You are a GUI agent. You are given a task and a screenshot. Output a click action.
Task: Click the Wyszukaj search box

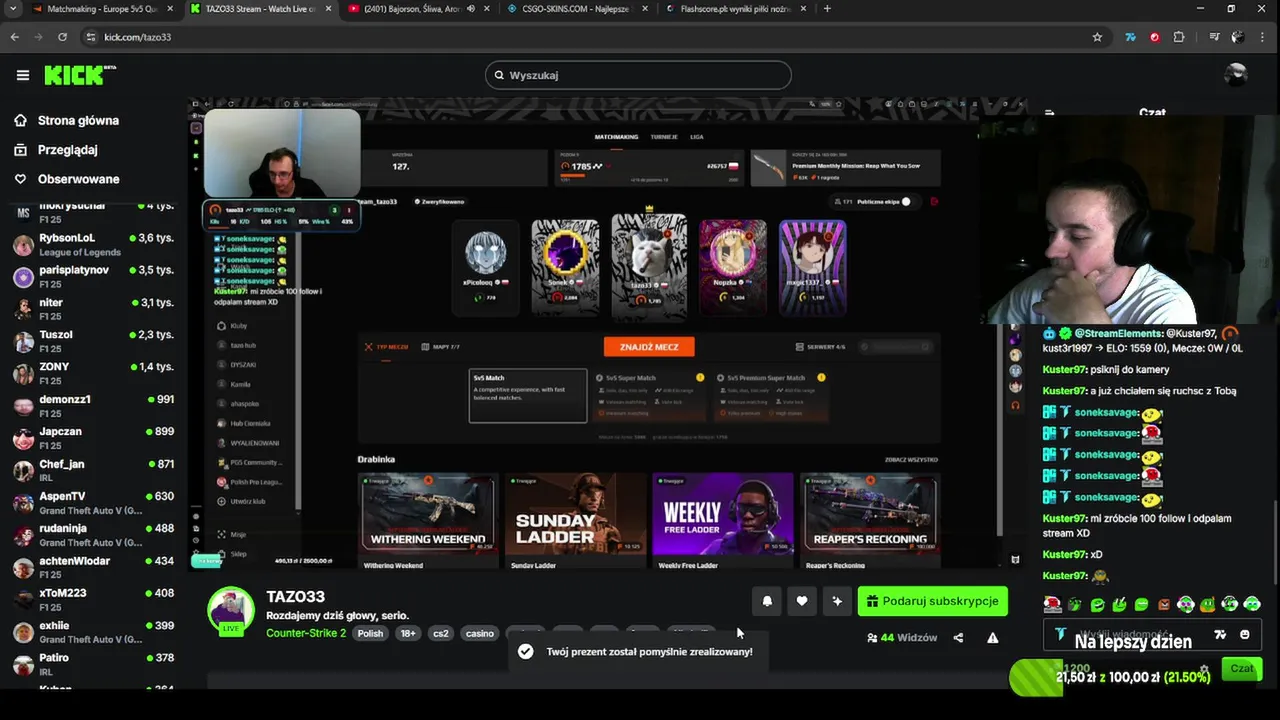(638, 75)
